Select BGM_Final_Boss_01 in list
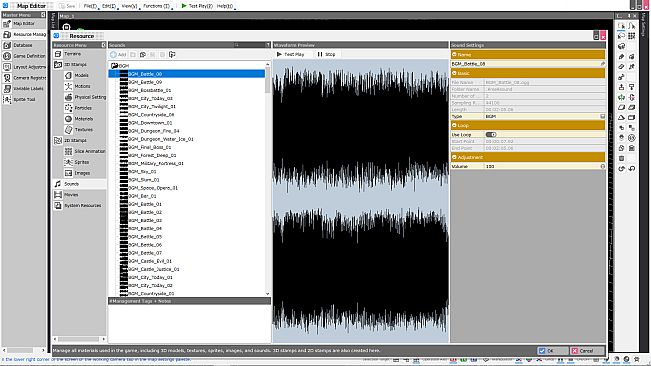This screenshot has width=651, height=366. [149, 147]
